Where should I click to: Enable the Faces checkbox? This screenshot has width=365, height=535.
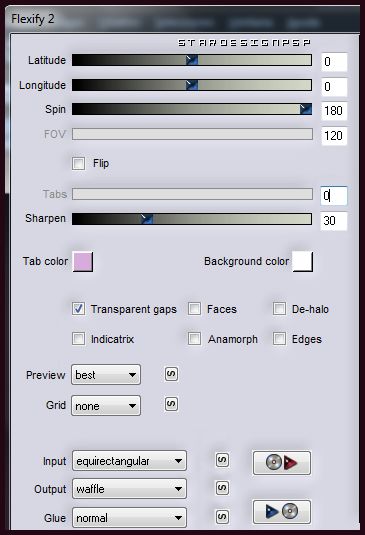pos(194,309)
